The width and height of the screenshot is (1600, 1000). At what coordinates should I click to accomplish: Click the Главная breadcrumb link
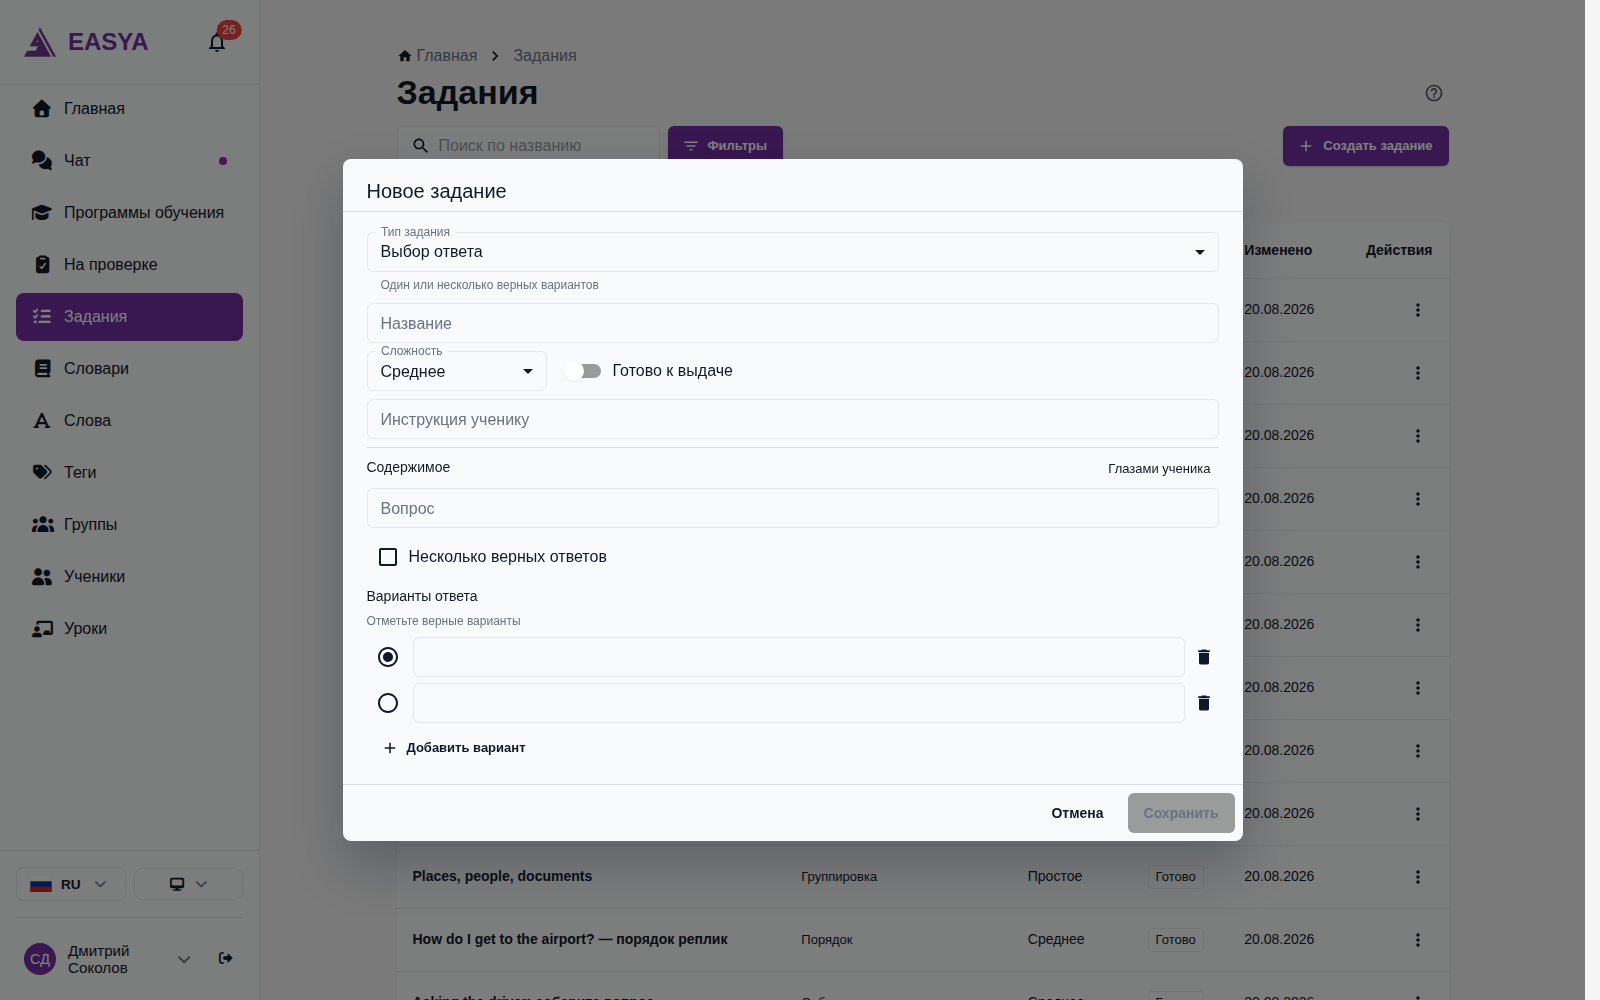[x=447, y=56]
